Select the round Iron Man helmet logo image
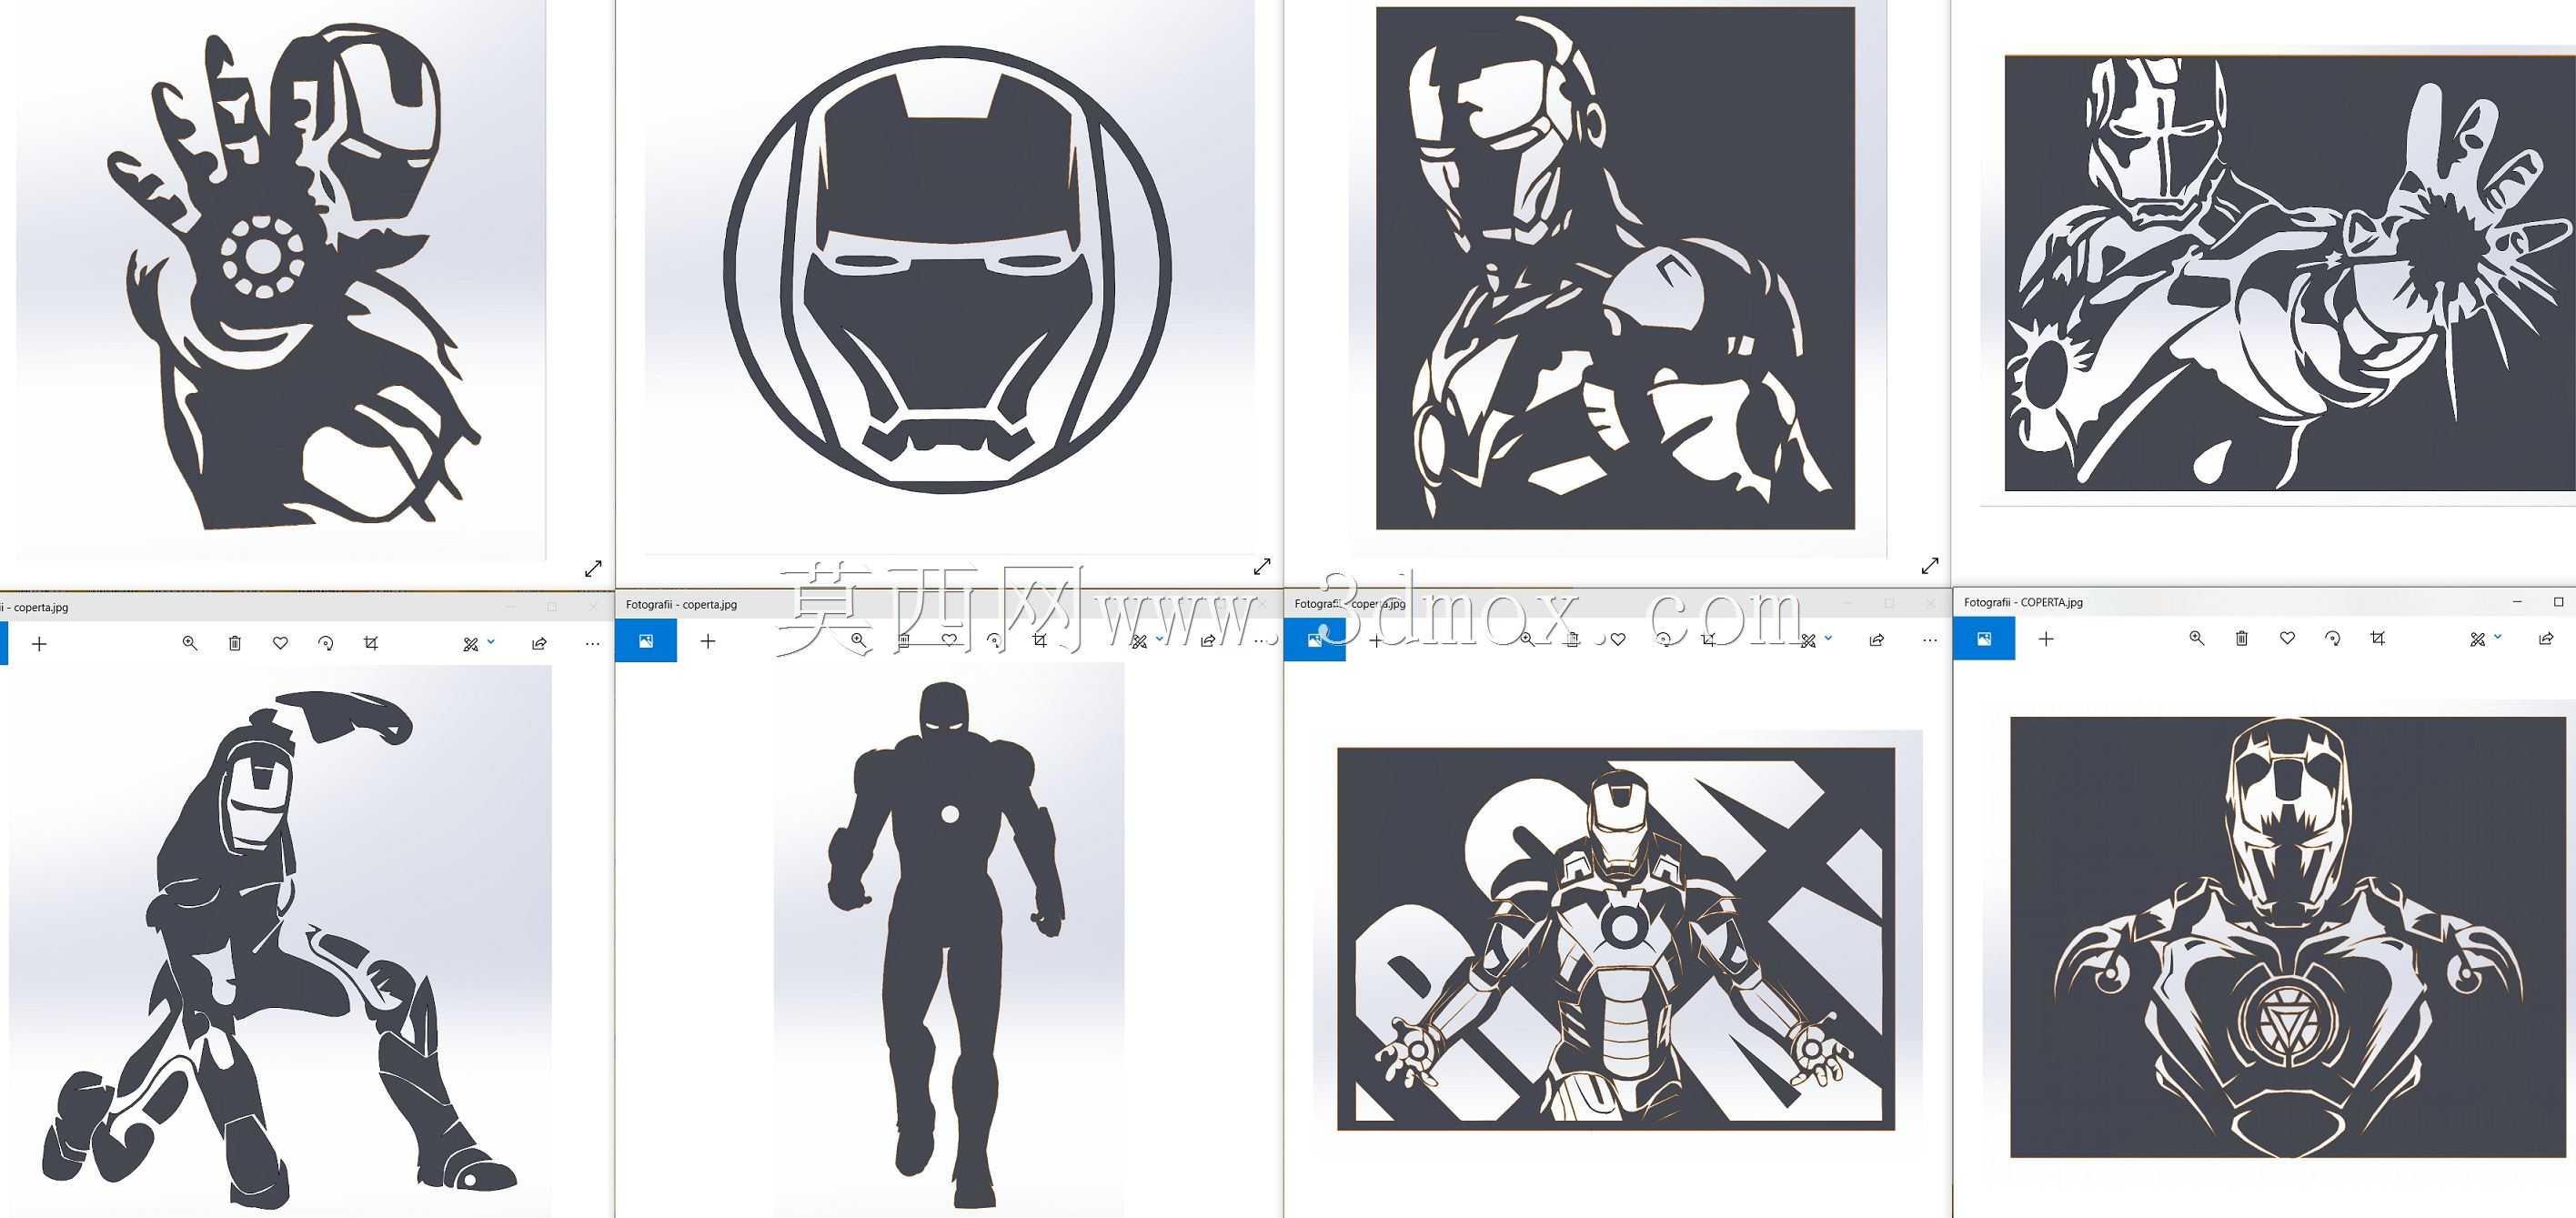 (x=948, y=269)
